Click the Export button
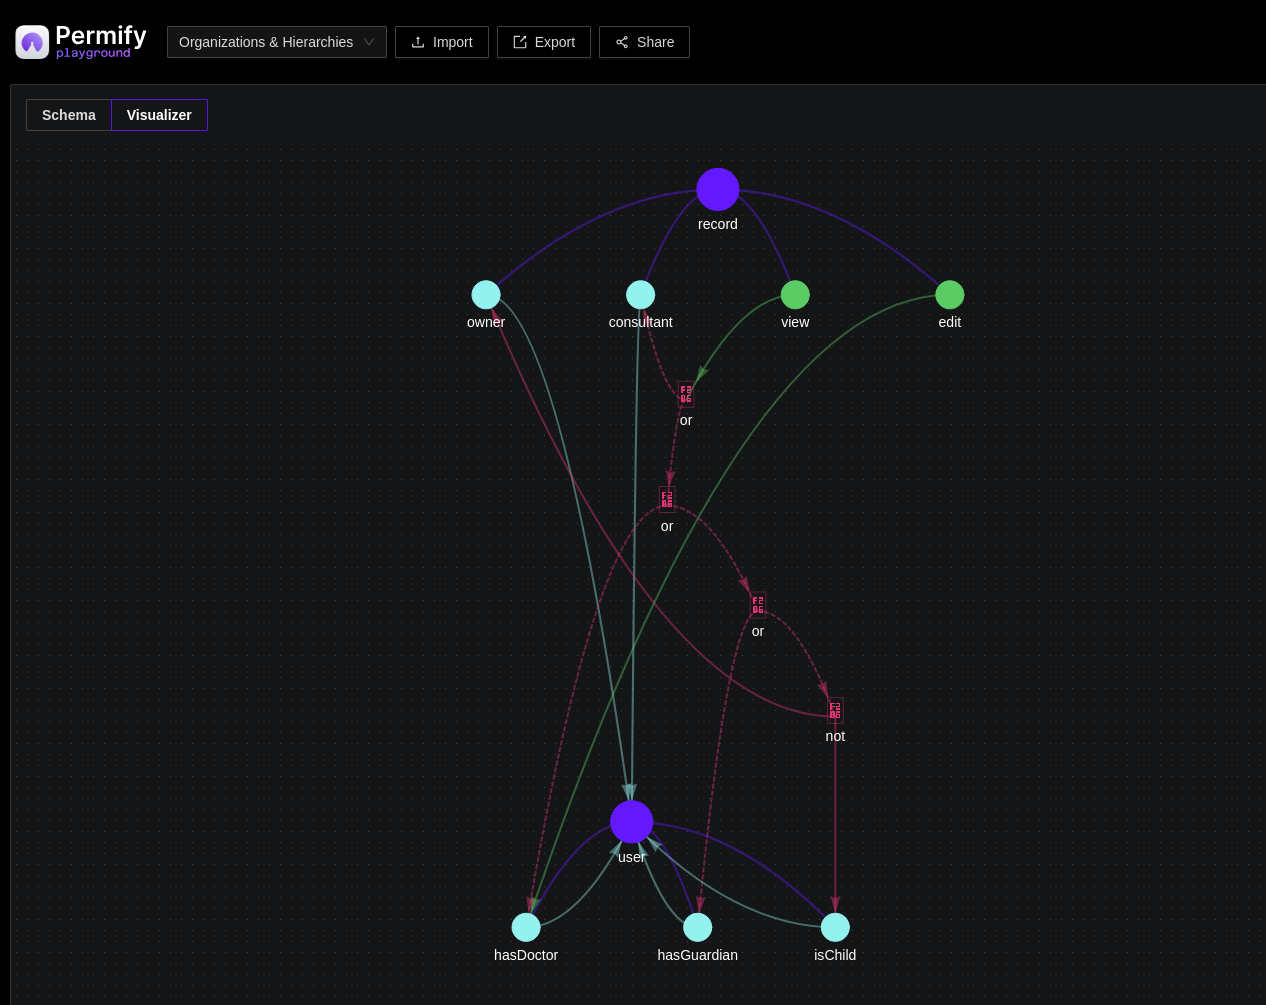This screenshot has width=1266, height=1005. (543, 42)
